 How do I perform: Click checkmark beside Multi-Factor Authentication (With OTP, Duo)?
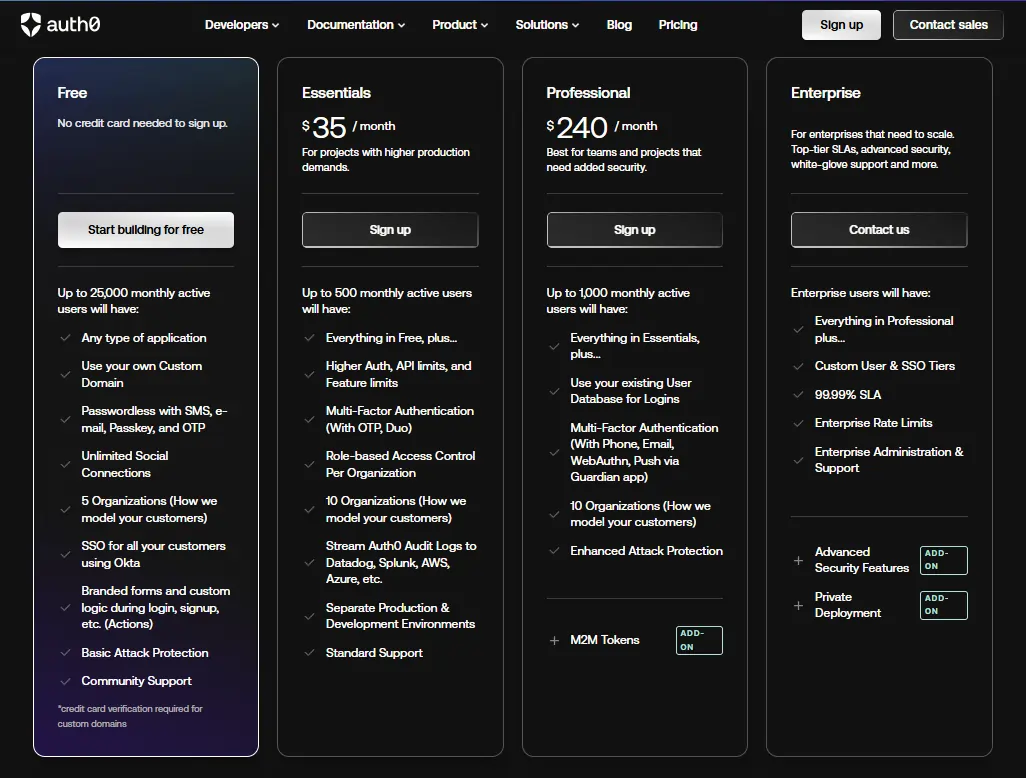310,419
